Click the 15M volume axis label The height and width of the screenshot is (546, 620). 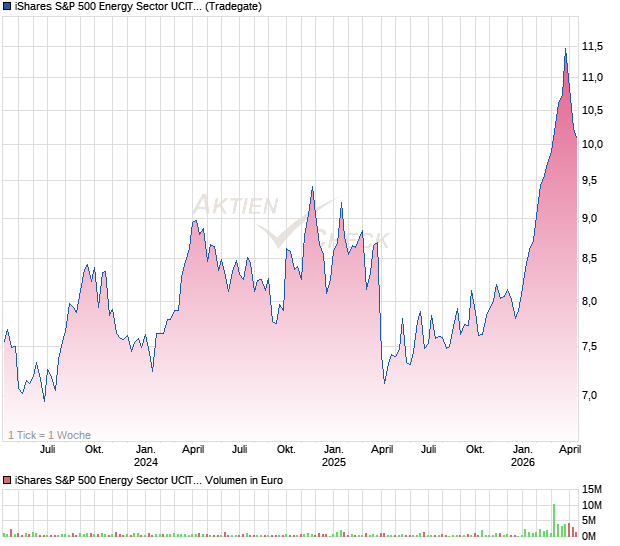point(593,490)
